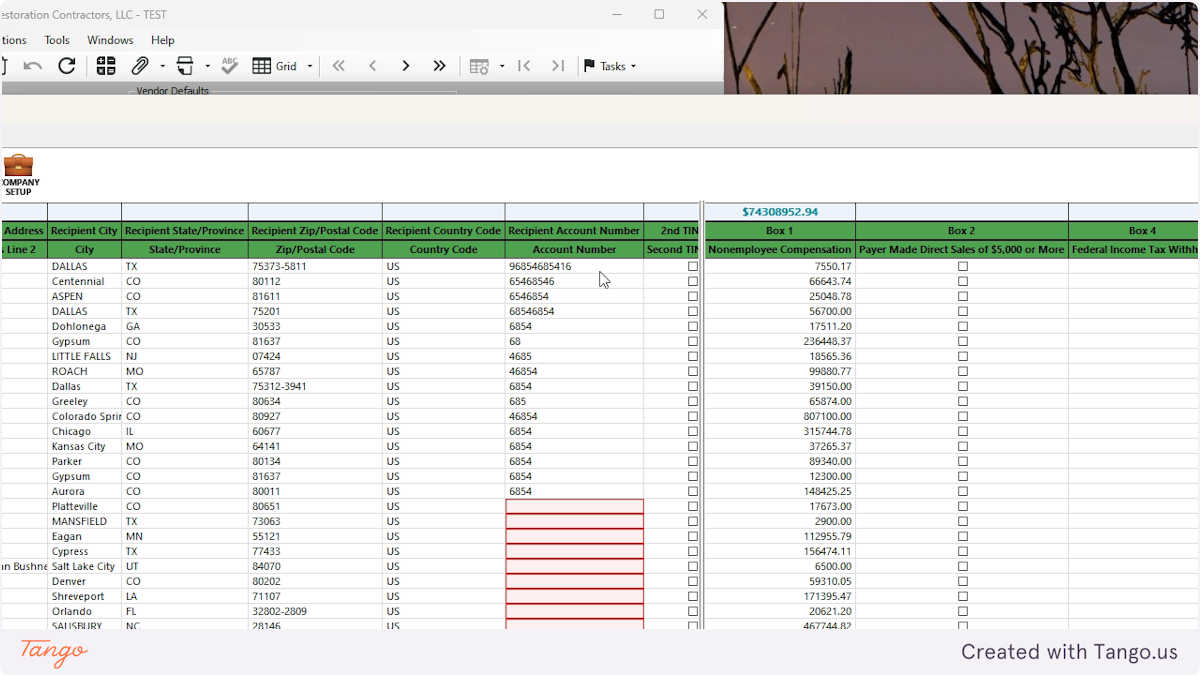Open Tasks with the flag icon
This screenshot has width=1200, height=675.
(604, 66)
